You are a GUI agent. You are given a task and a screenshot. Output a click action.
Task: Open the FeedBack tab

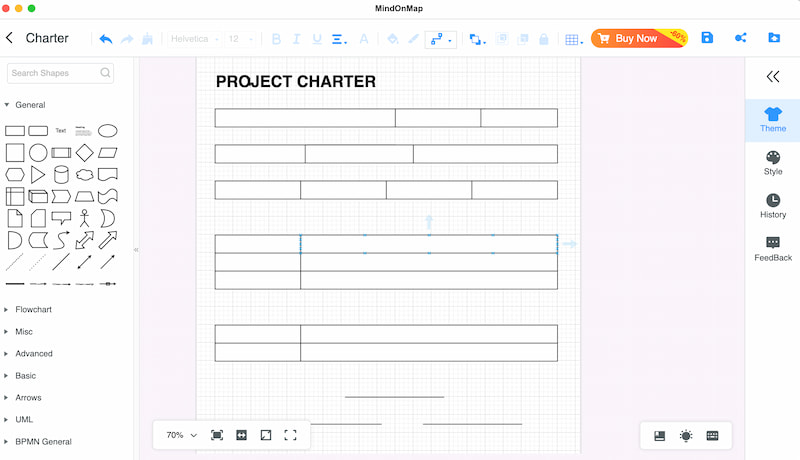[773, 249]
